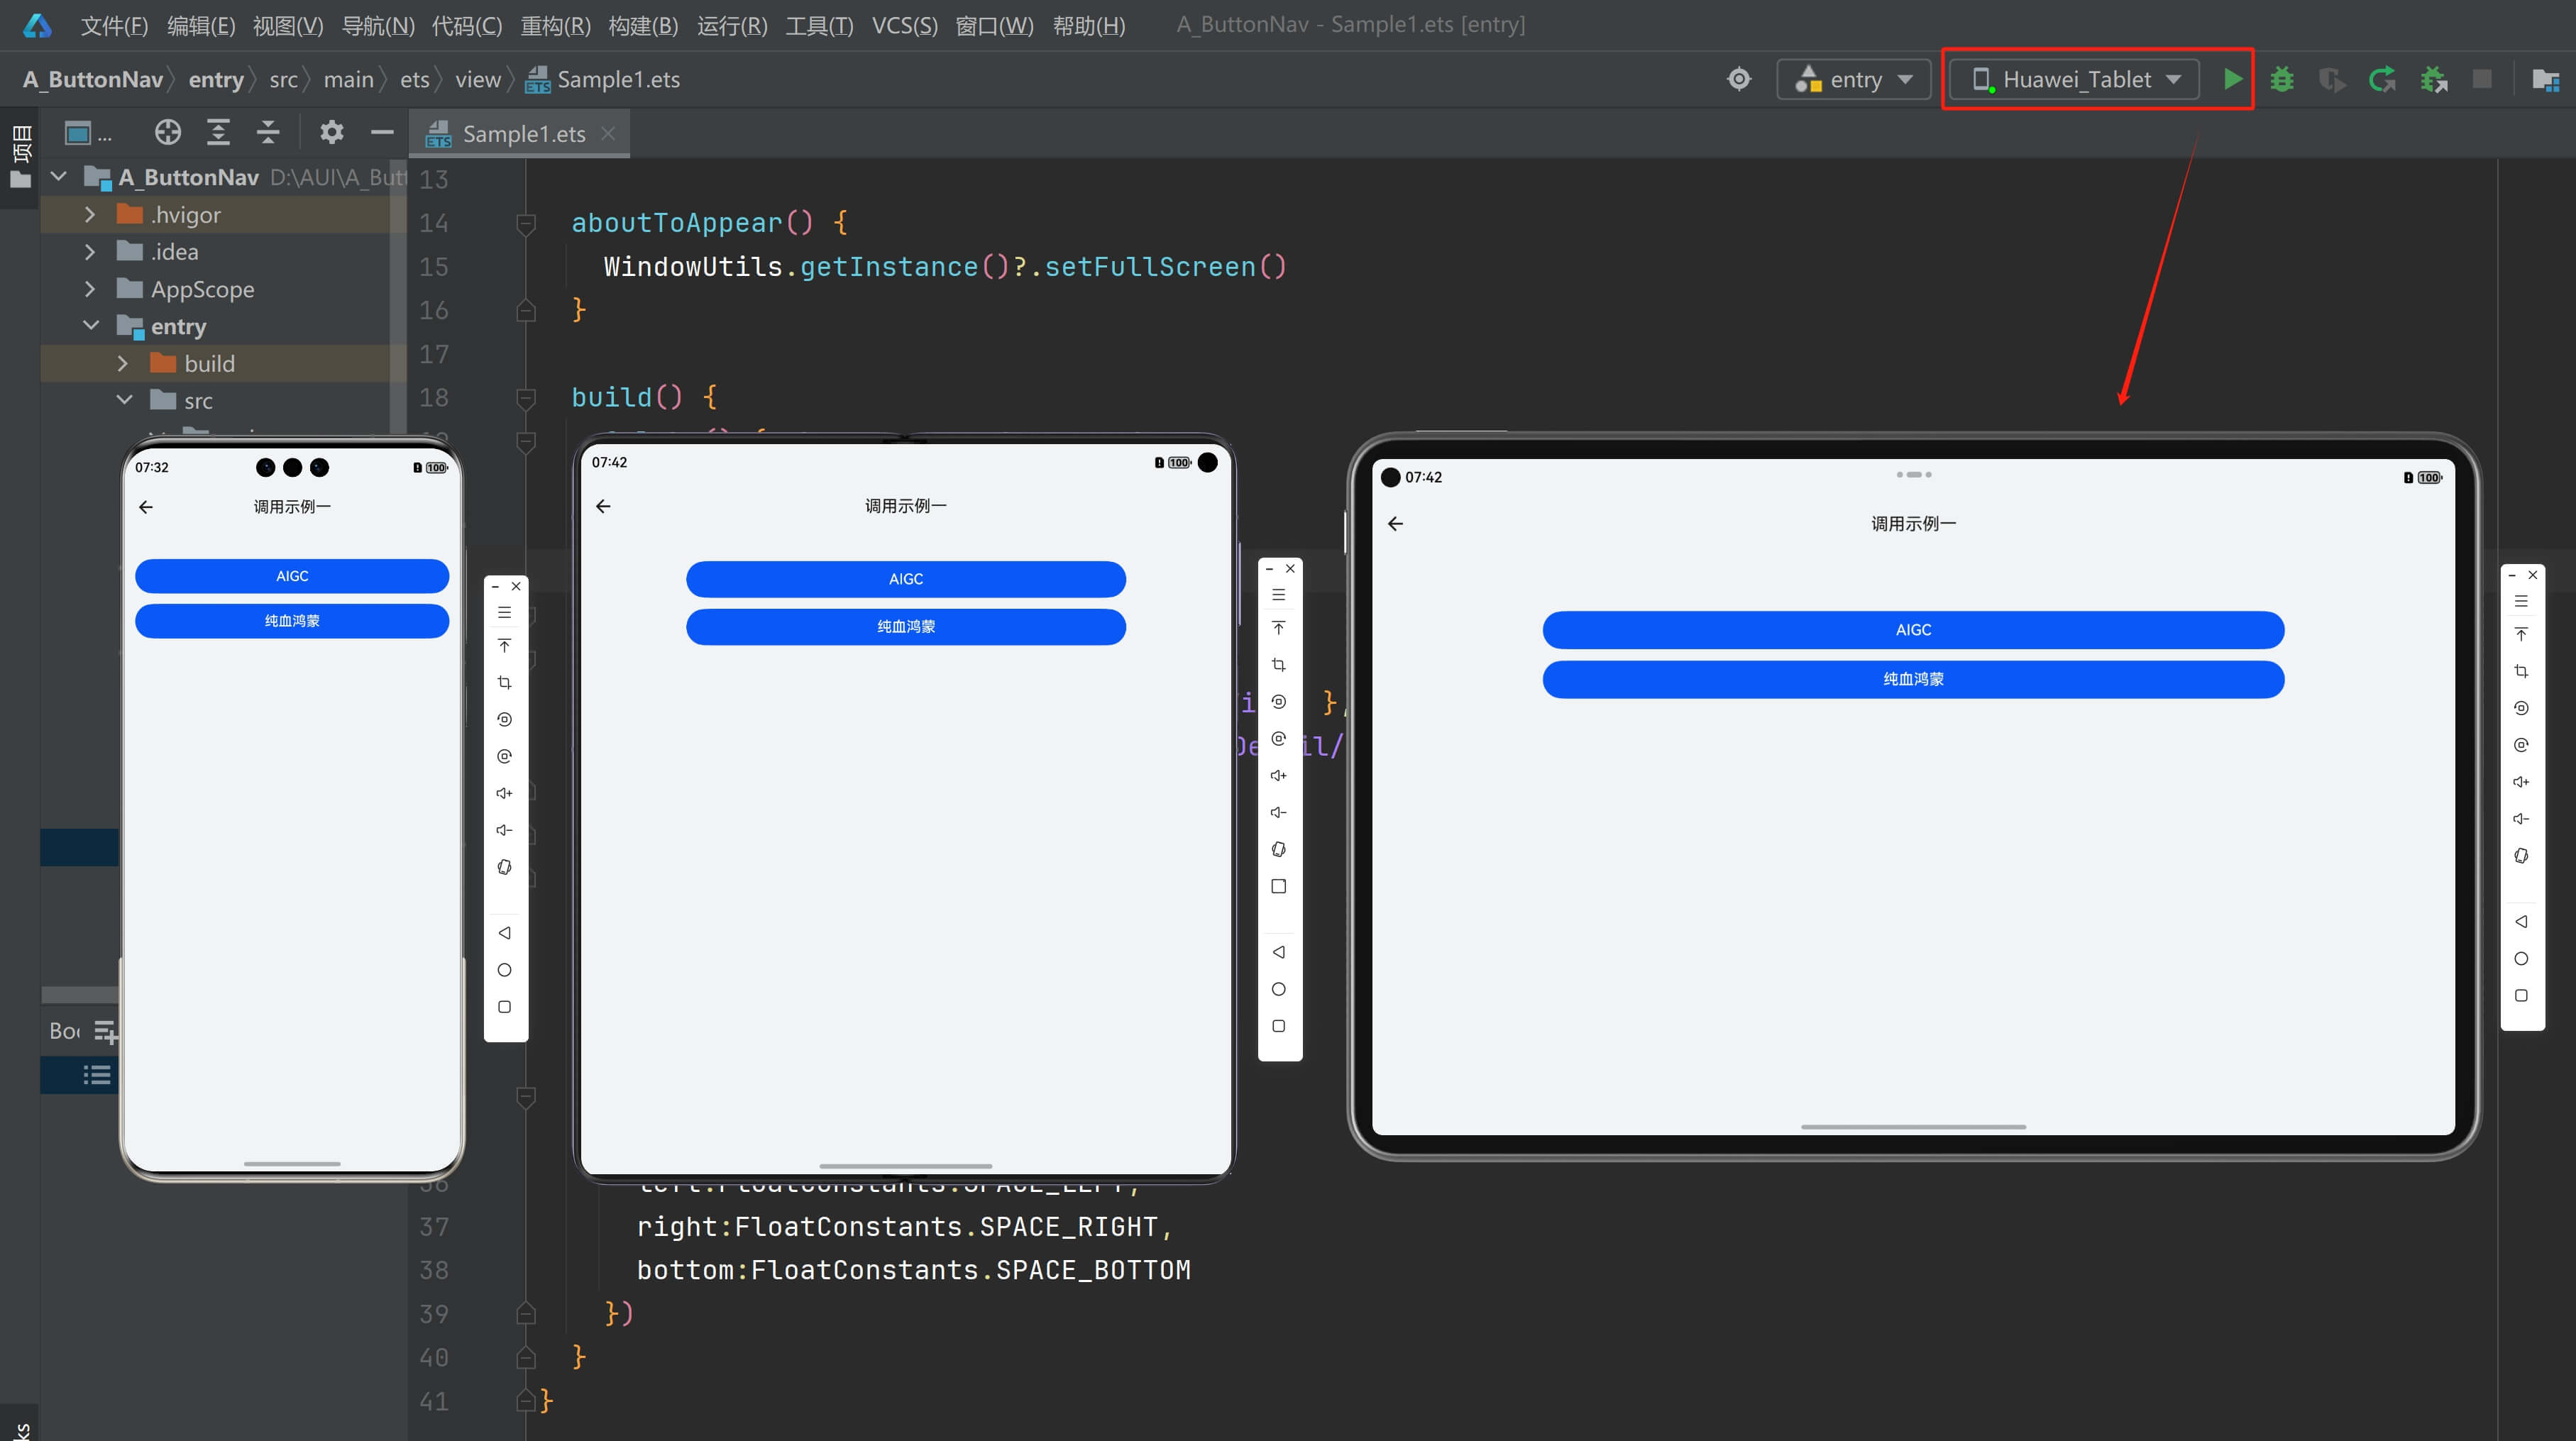2576x1441 pixels.
Task: Collapse the entry folder in tree
Action: tap(91, 326)
